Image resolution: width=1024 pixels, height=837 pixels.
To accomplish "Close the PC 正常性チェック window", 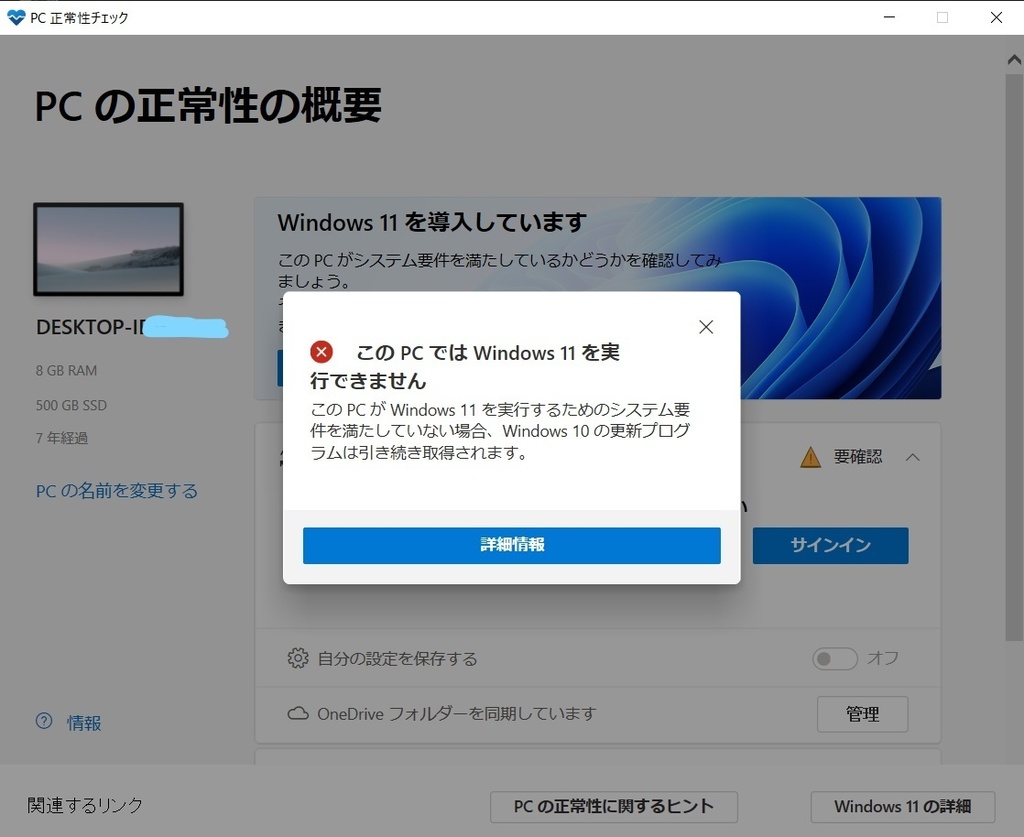I will click(996, 17).
